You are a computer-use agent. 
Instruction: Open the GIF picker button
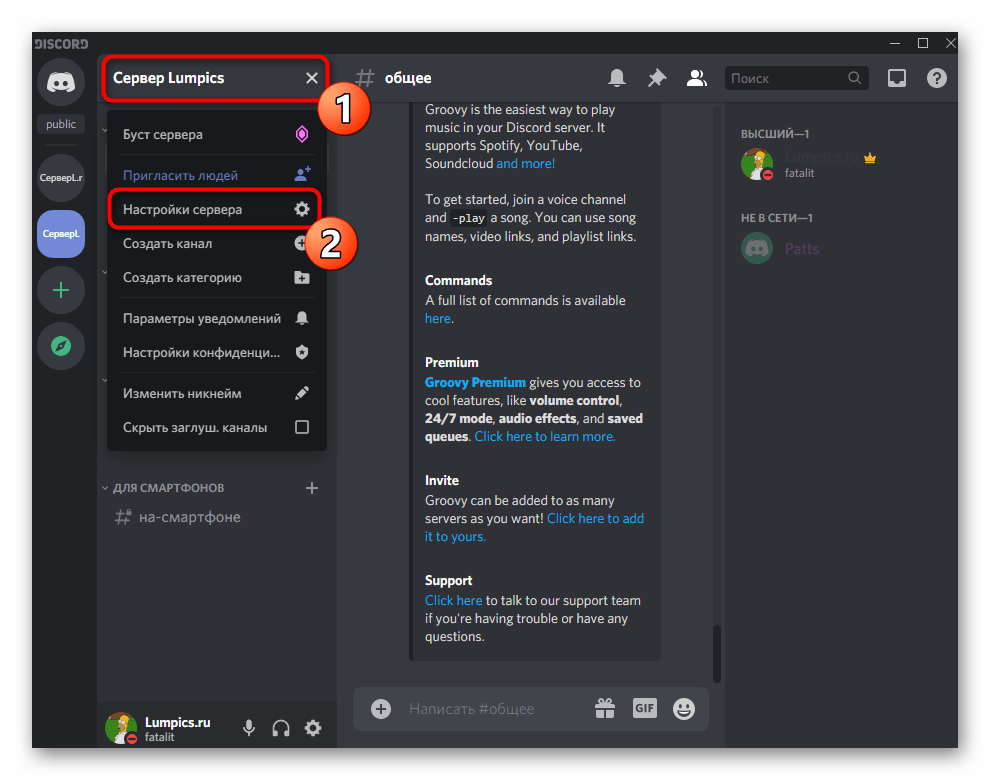click(x=644, y=708)
